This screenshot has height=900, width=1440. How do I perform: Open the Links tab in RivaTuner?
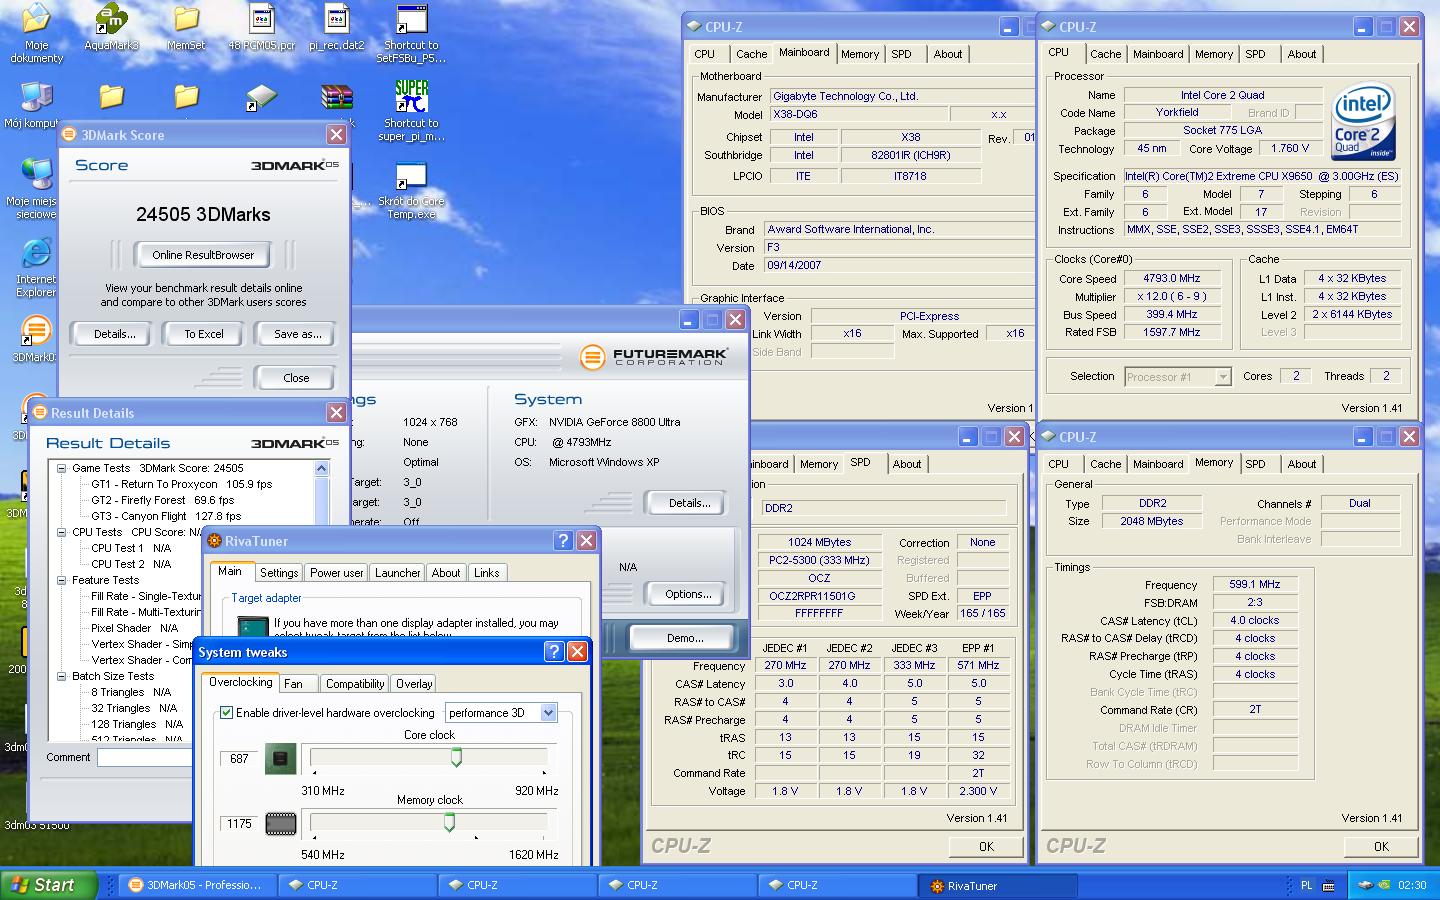(486, 573)
